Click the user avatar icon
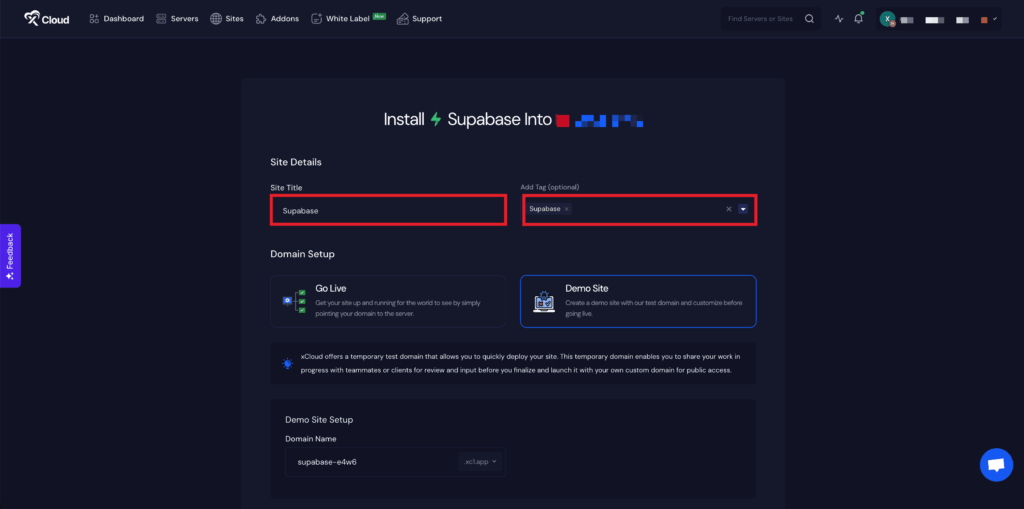 [887, 18]
